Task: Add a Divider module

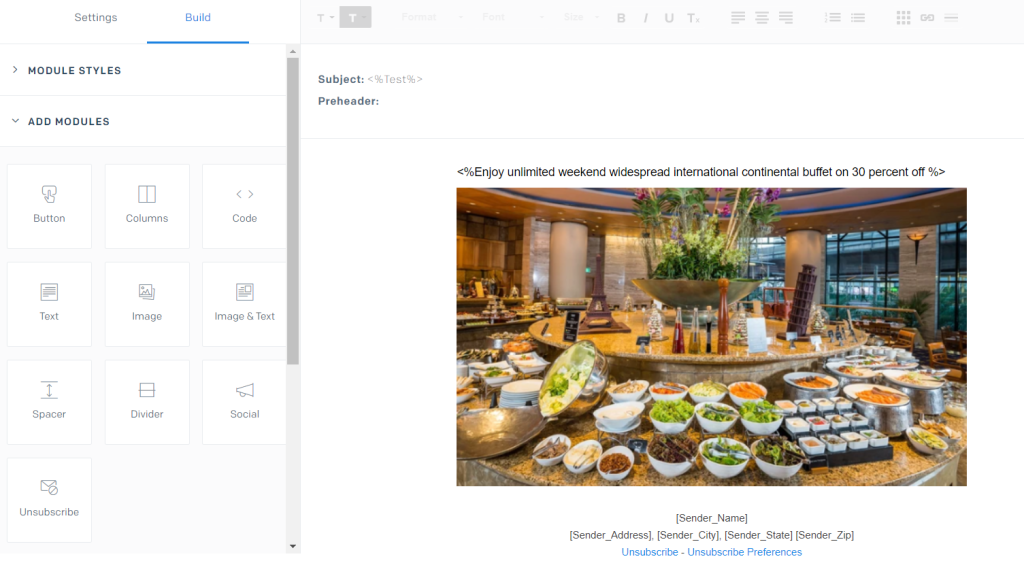Action: point(147,402)
